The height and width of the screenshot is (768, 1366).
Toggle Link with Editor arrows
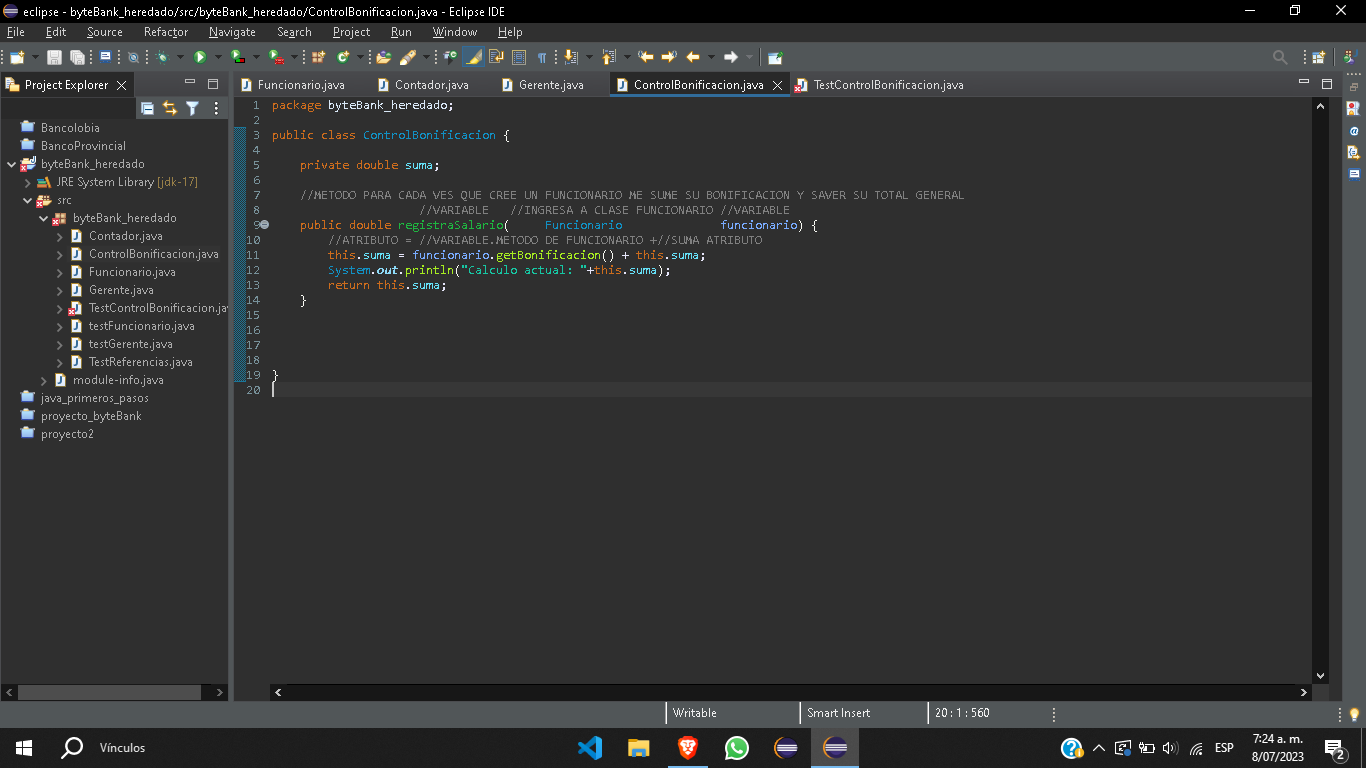pos(169,108)
